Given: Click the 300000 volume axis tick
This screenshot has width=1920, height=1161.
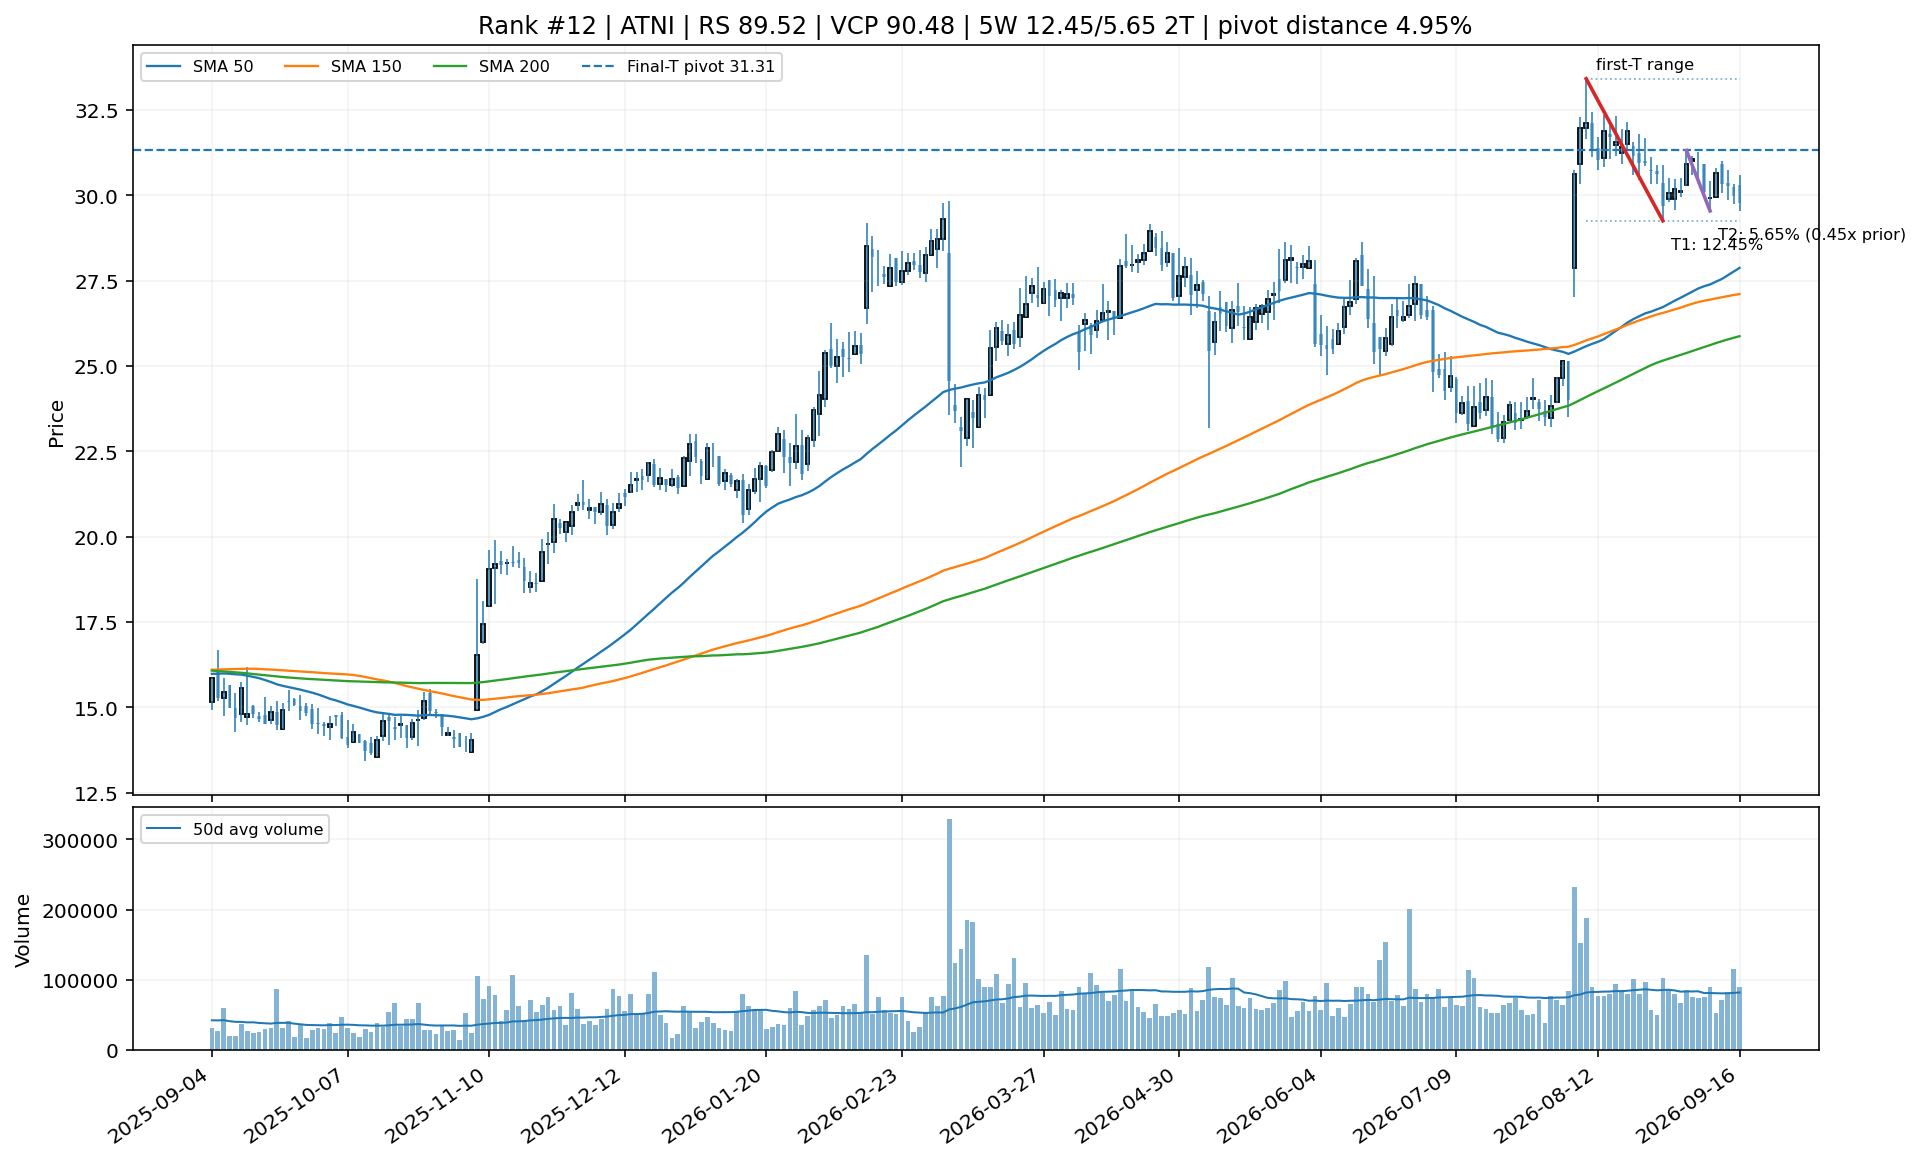Looking at the screenshot, I should point(81,840).
